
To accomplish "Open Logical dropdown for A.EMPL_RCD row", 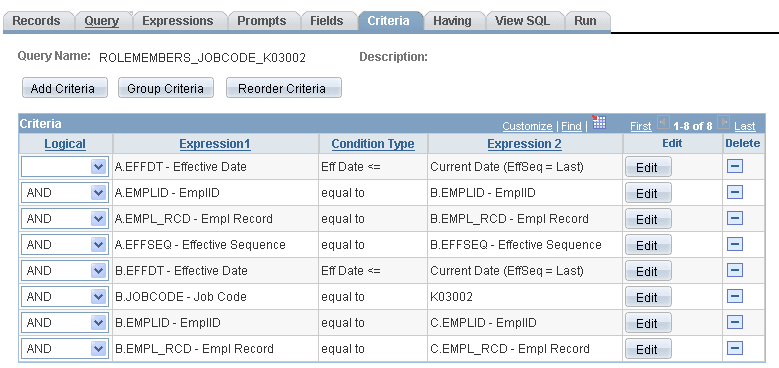I will coord(65,219).
